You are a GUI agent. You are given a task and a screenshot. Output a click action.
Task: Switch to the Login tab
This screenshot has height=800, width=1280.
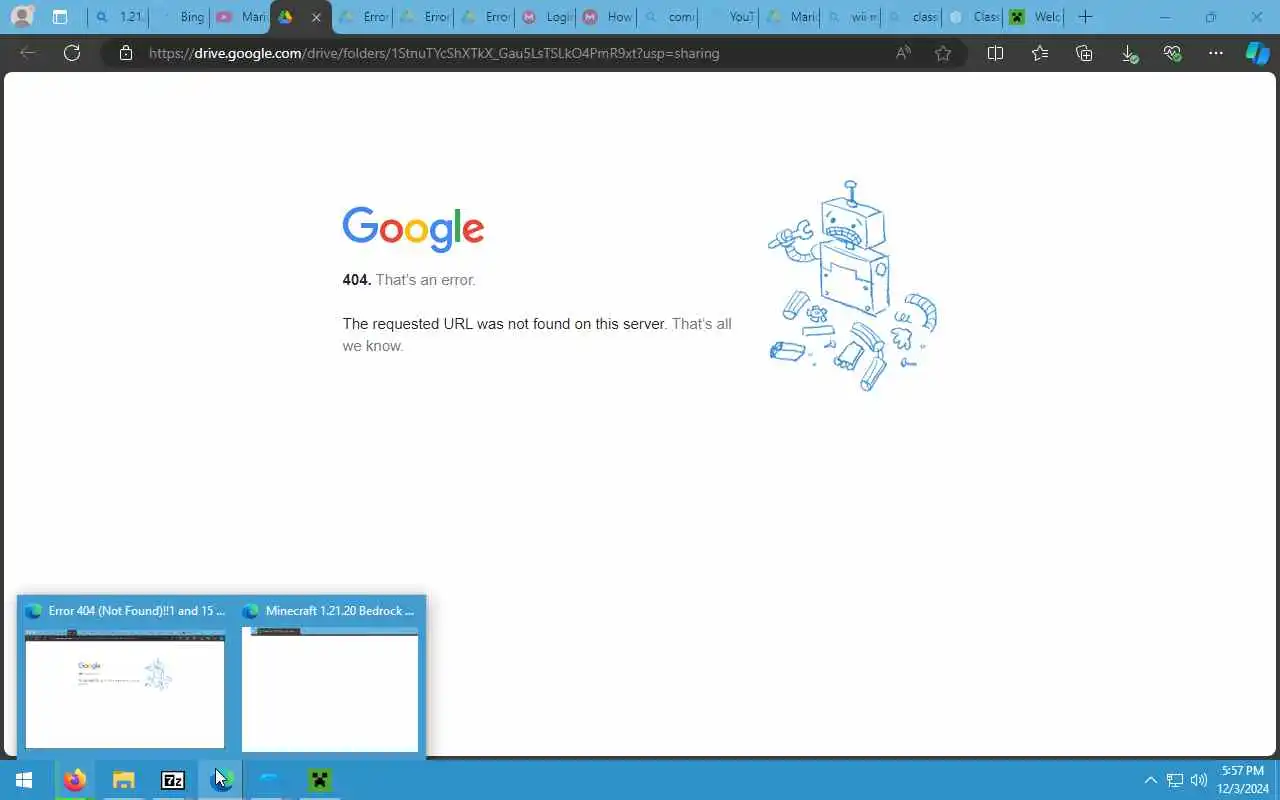pyautogui.click(x=547, y=17)
